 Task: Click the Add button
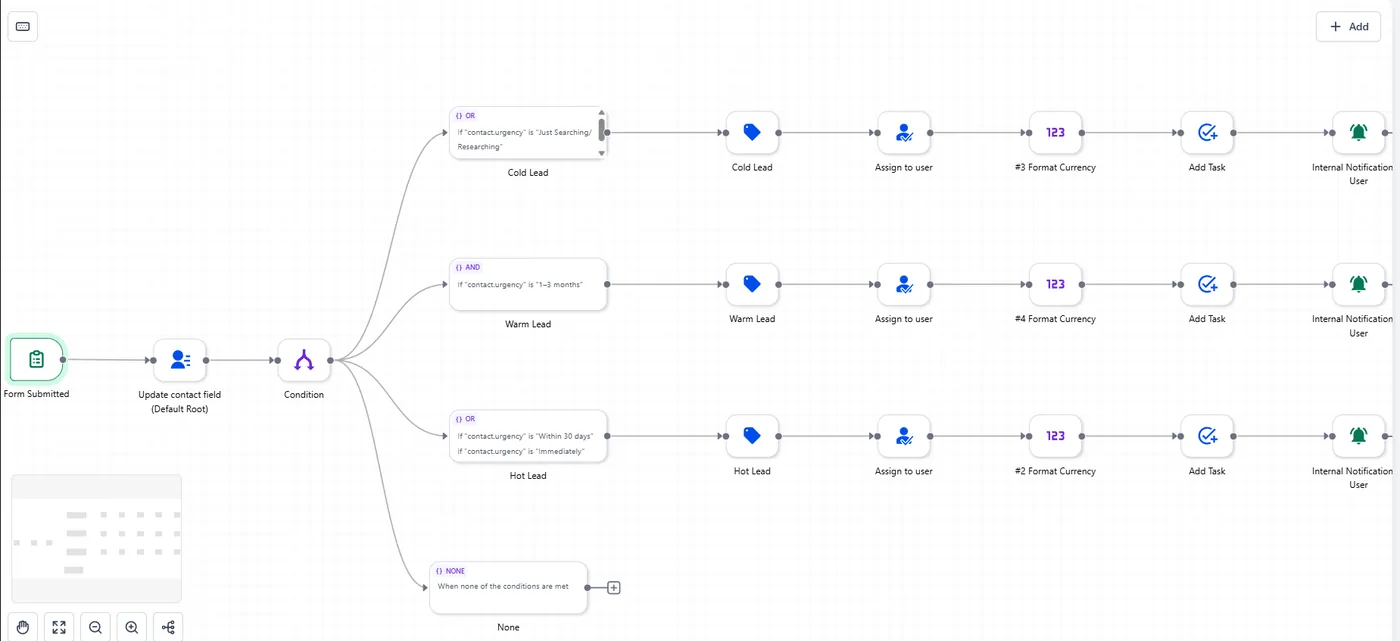point(1348,27)
